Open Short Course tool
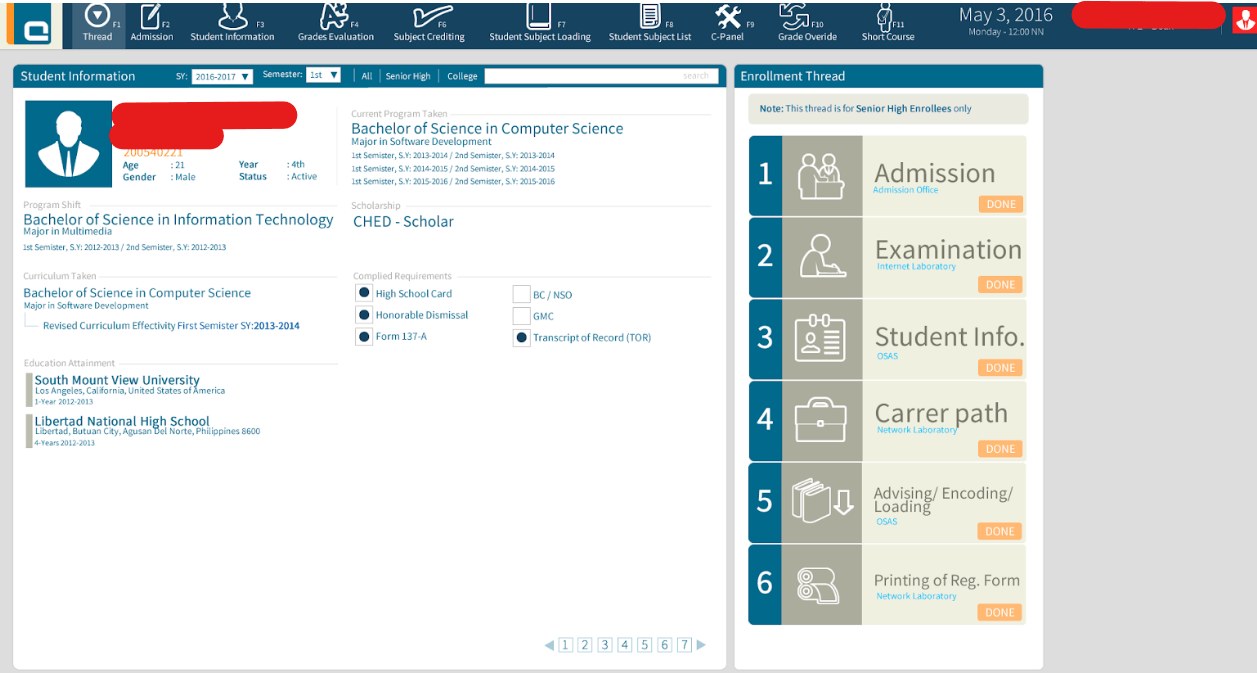This screenshot has height=673, width=1257. click(888, 24)
